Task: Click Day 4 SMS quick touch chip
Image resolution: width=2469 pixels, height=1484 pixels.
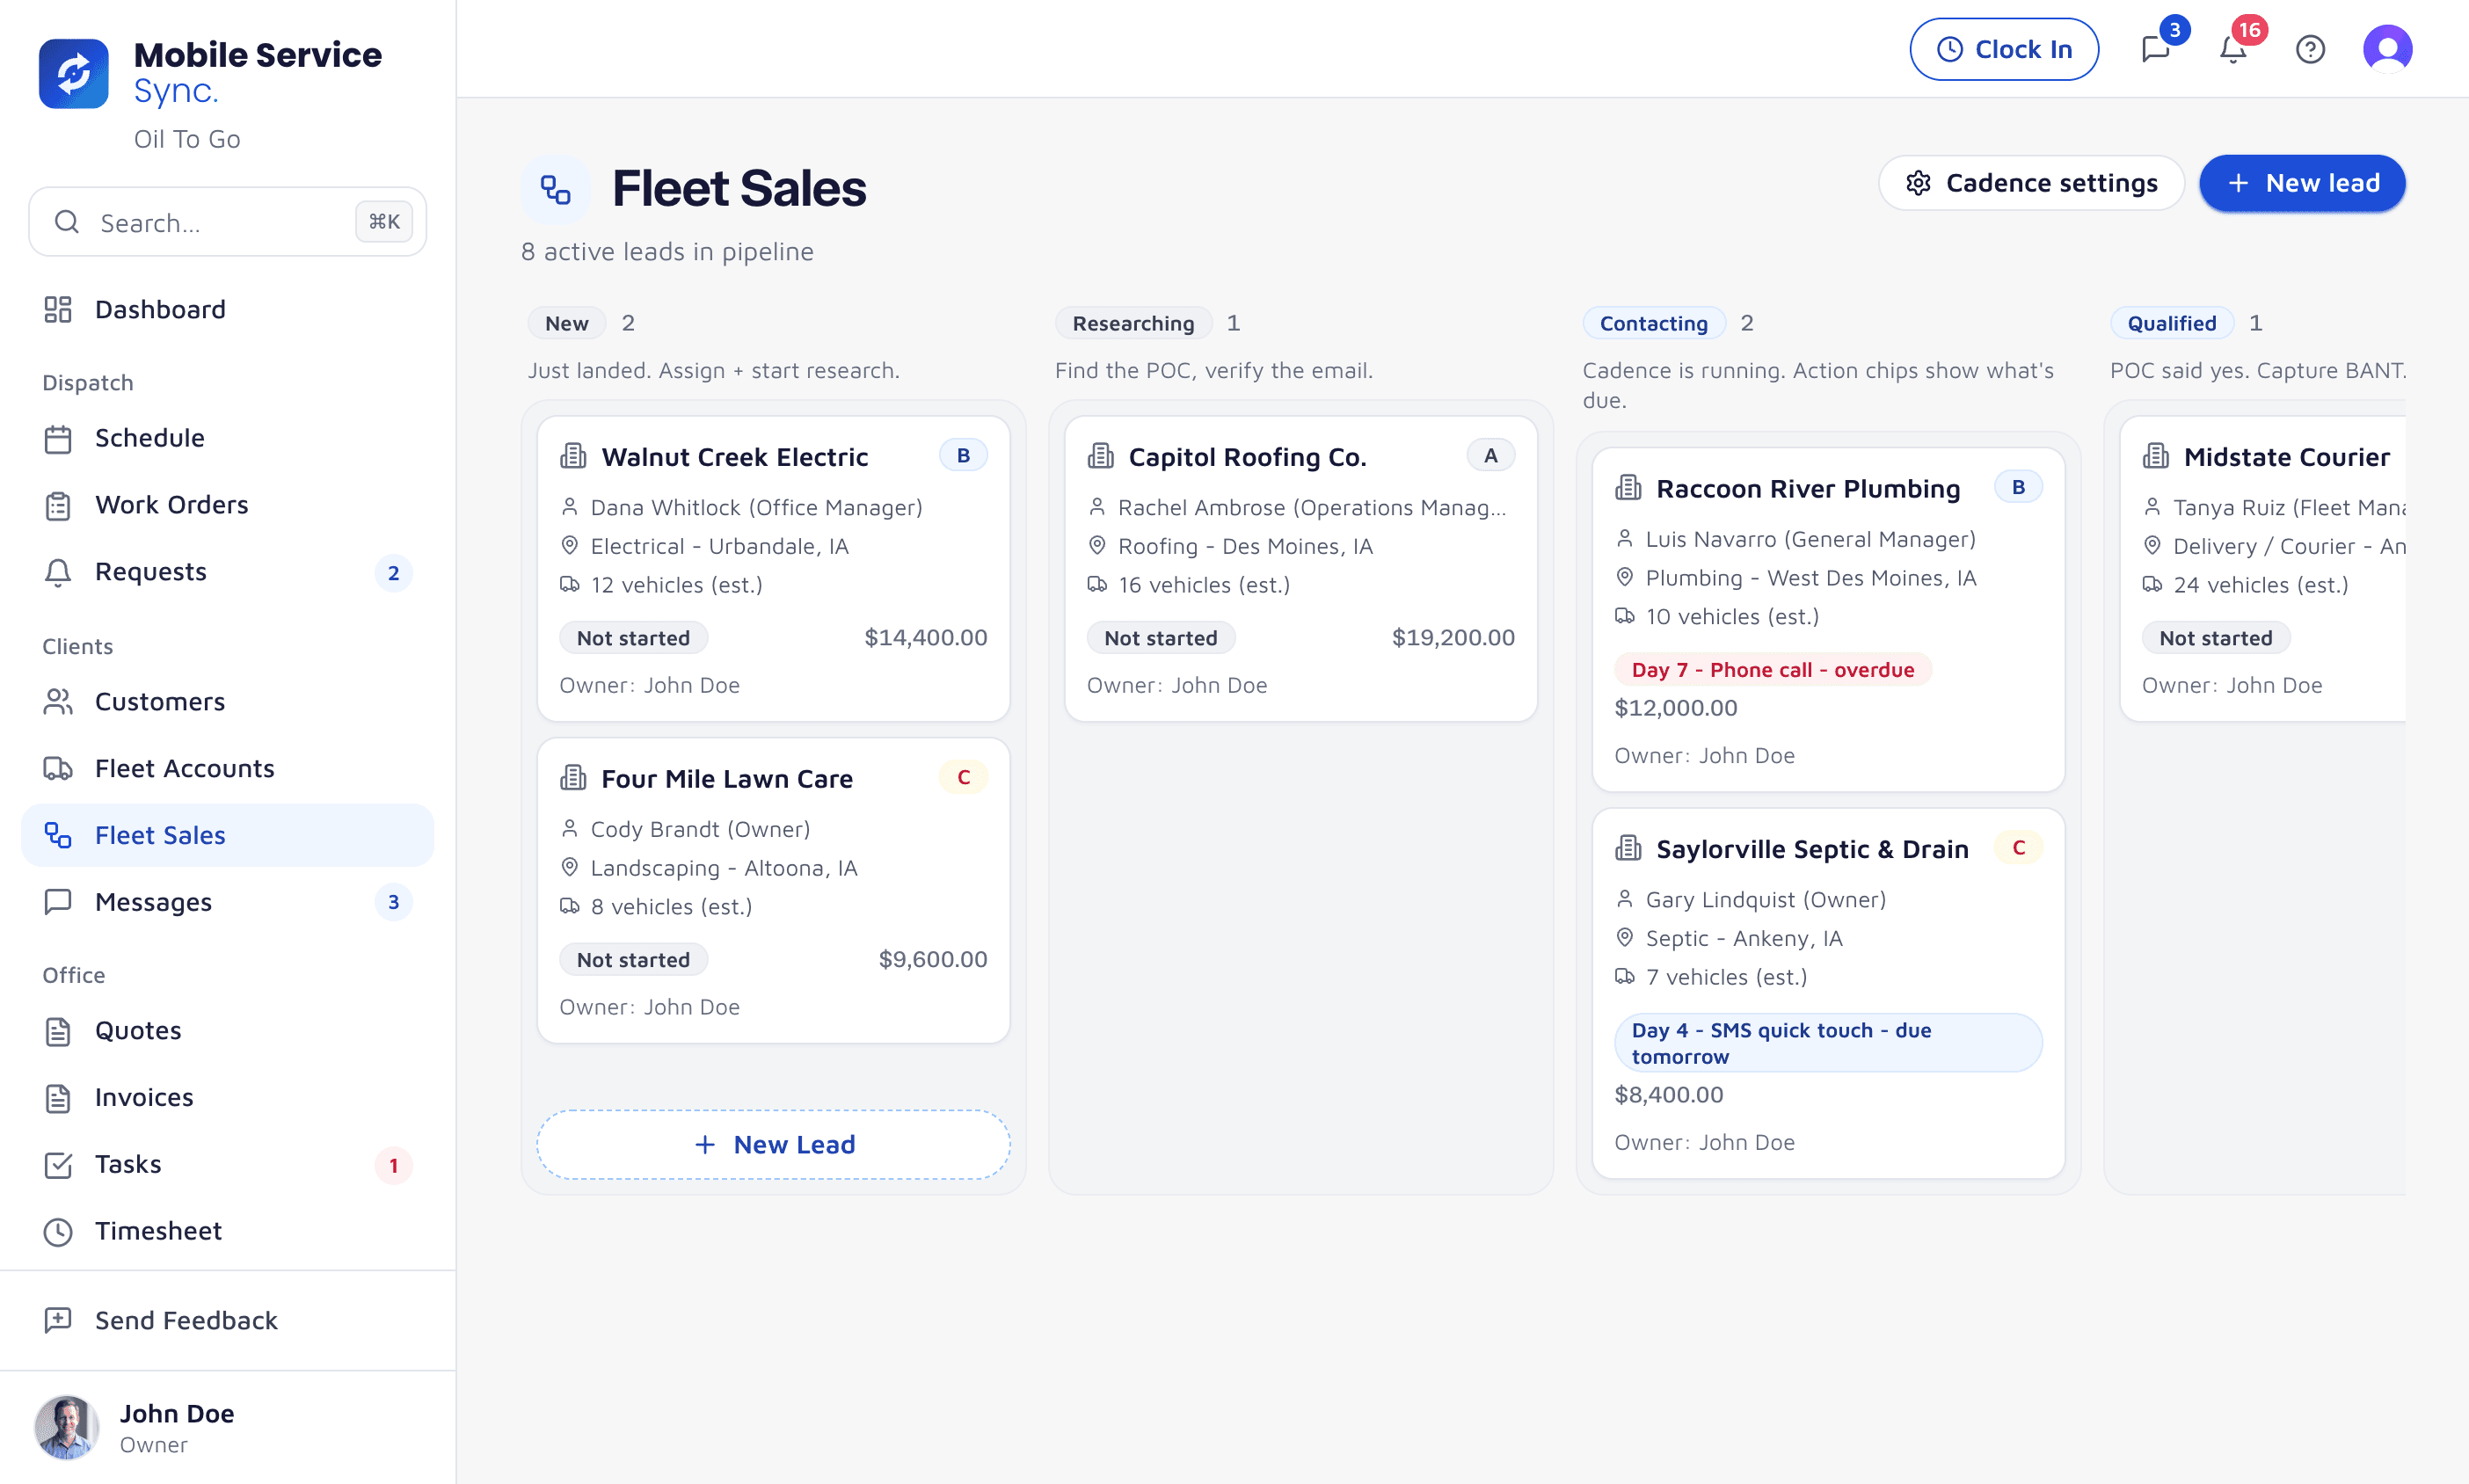Action: pos(1827,1043)
